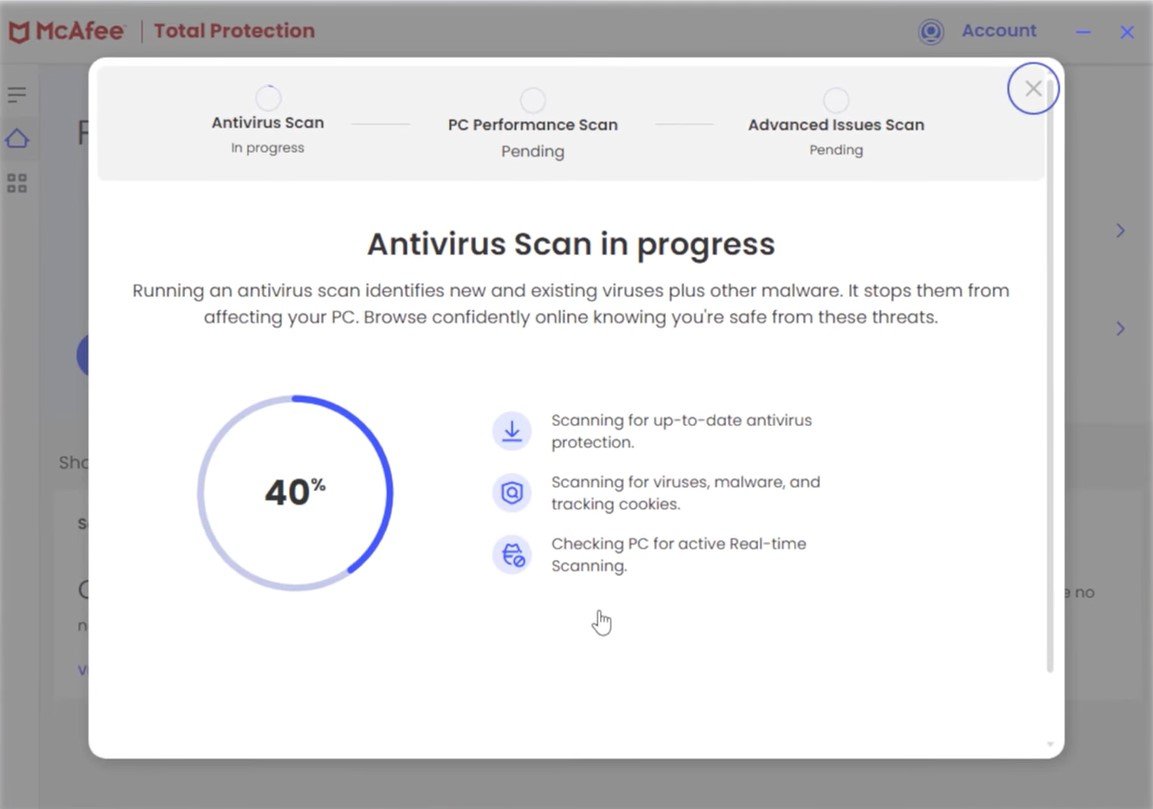Click the Real-time Scanning check icon

pos(512,555)
